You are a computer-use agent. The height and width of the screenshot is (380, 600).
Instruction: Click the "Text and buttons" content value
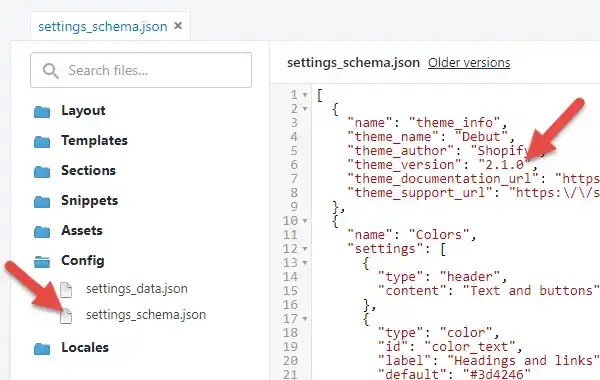click(532, 291)
